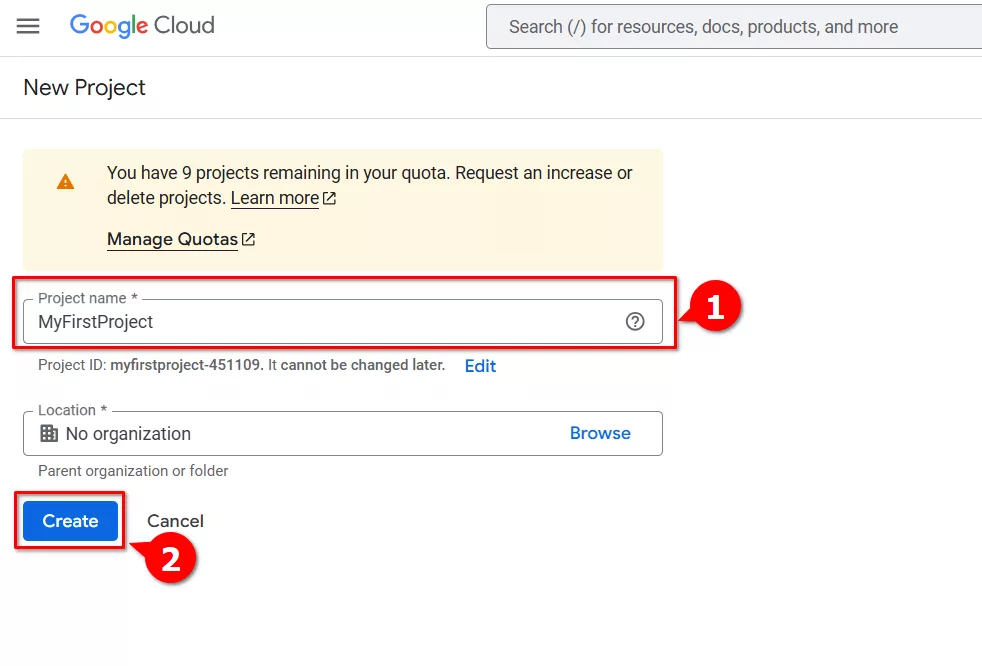Open the Learn more quota documentation
The image size is (982, 666).
point(274,197)
